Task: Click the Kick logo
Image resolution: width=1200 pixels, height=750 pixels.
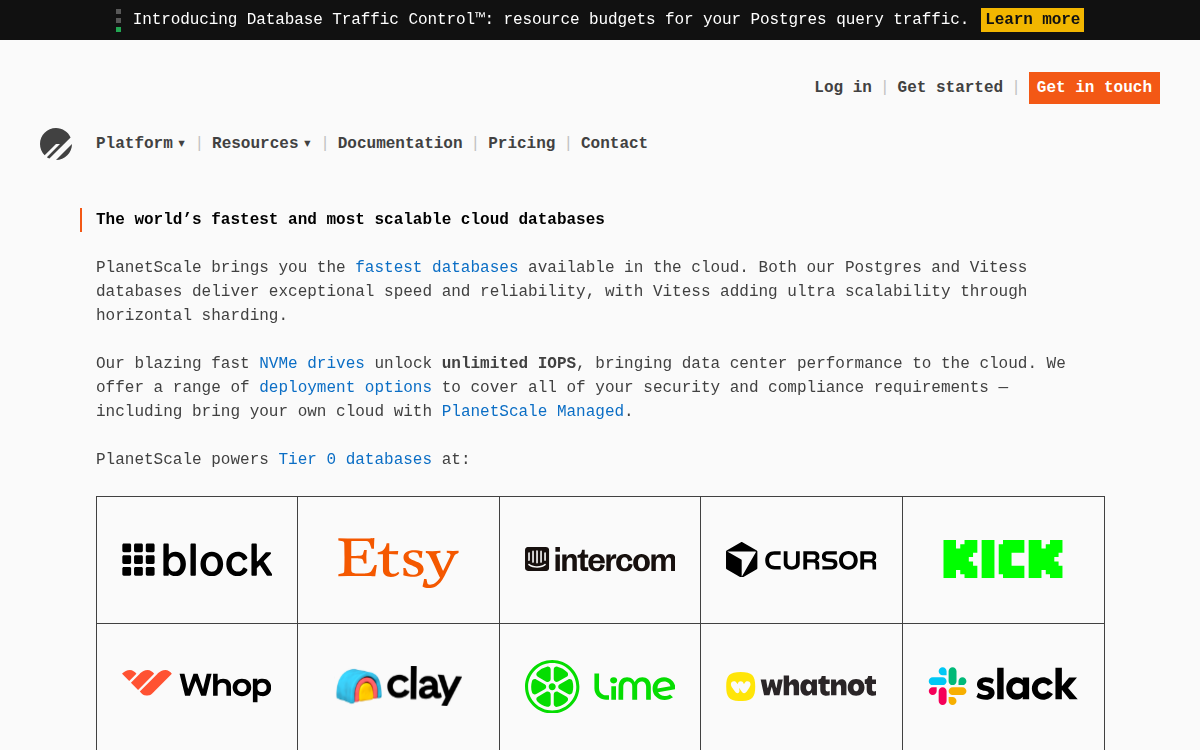Action: 1003,559
